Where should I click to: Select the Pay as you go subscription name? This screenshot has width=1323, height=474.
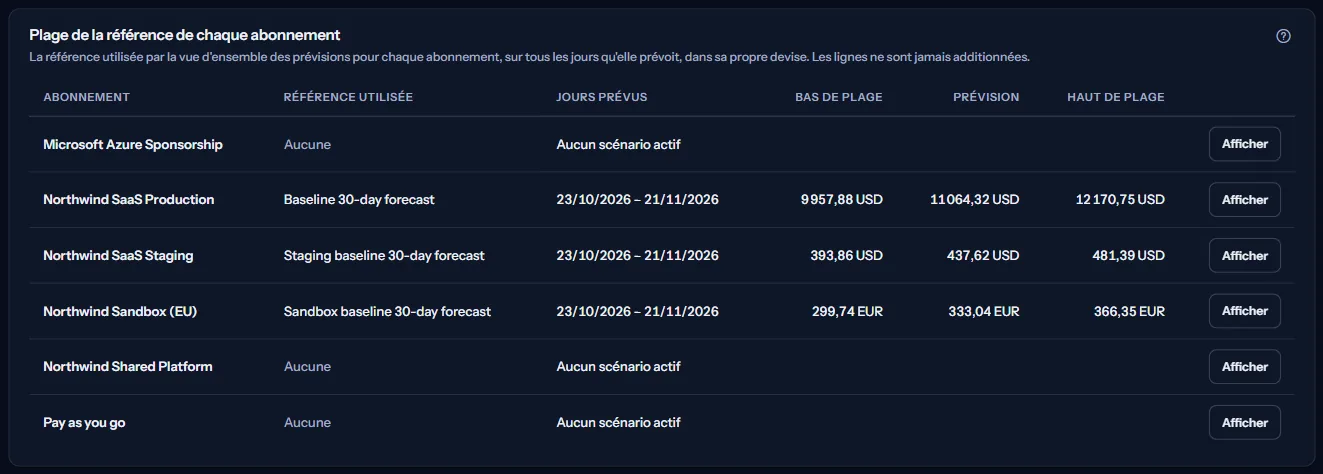84,422
